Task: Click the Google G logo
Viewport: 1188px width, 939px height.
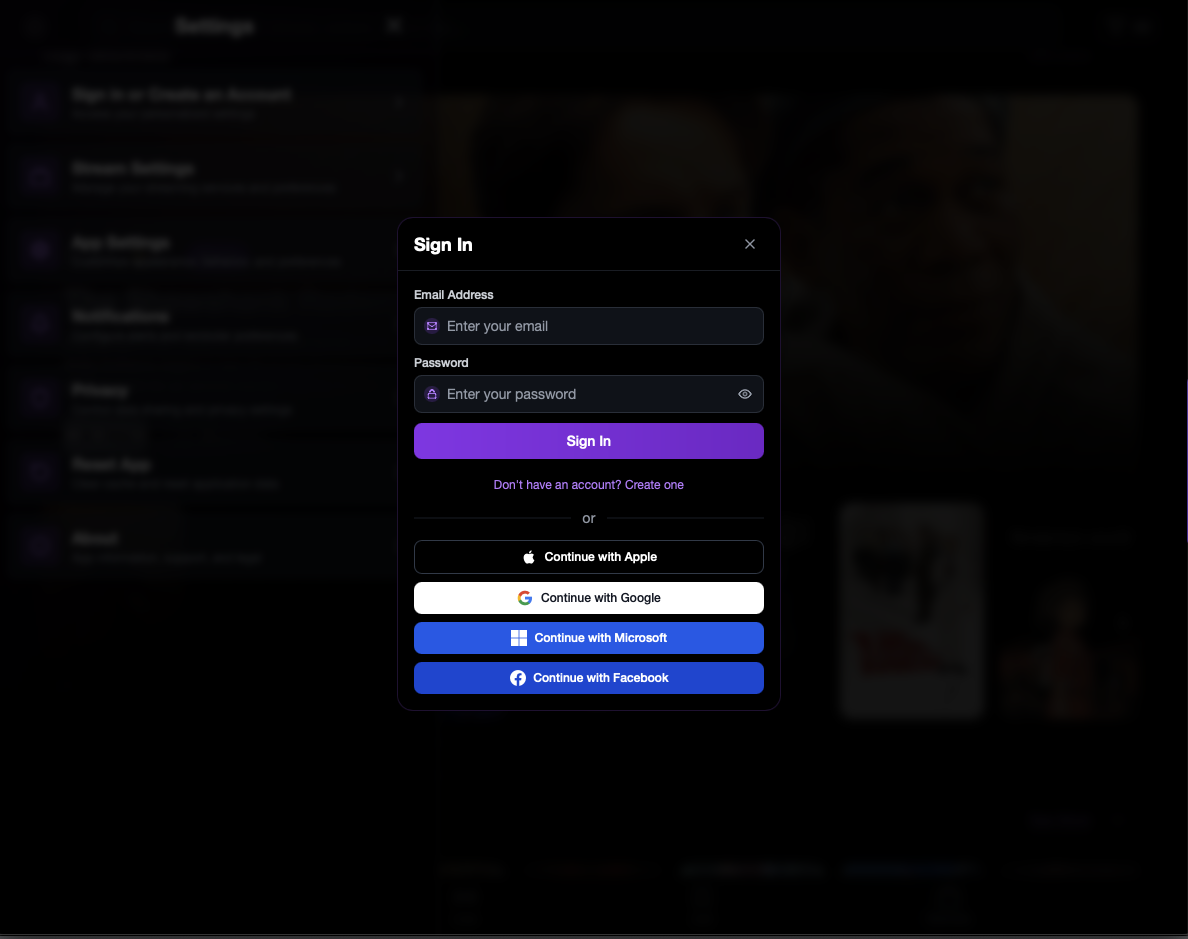Action: coord(524,598)
